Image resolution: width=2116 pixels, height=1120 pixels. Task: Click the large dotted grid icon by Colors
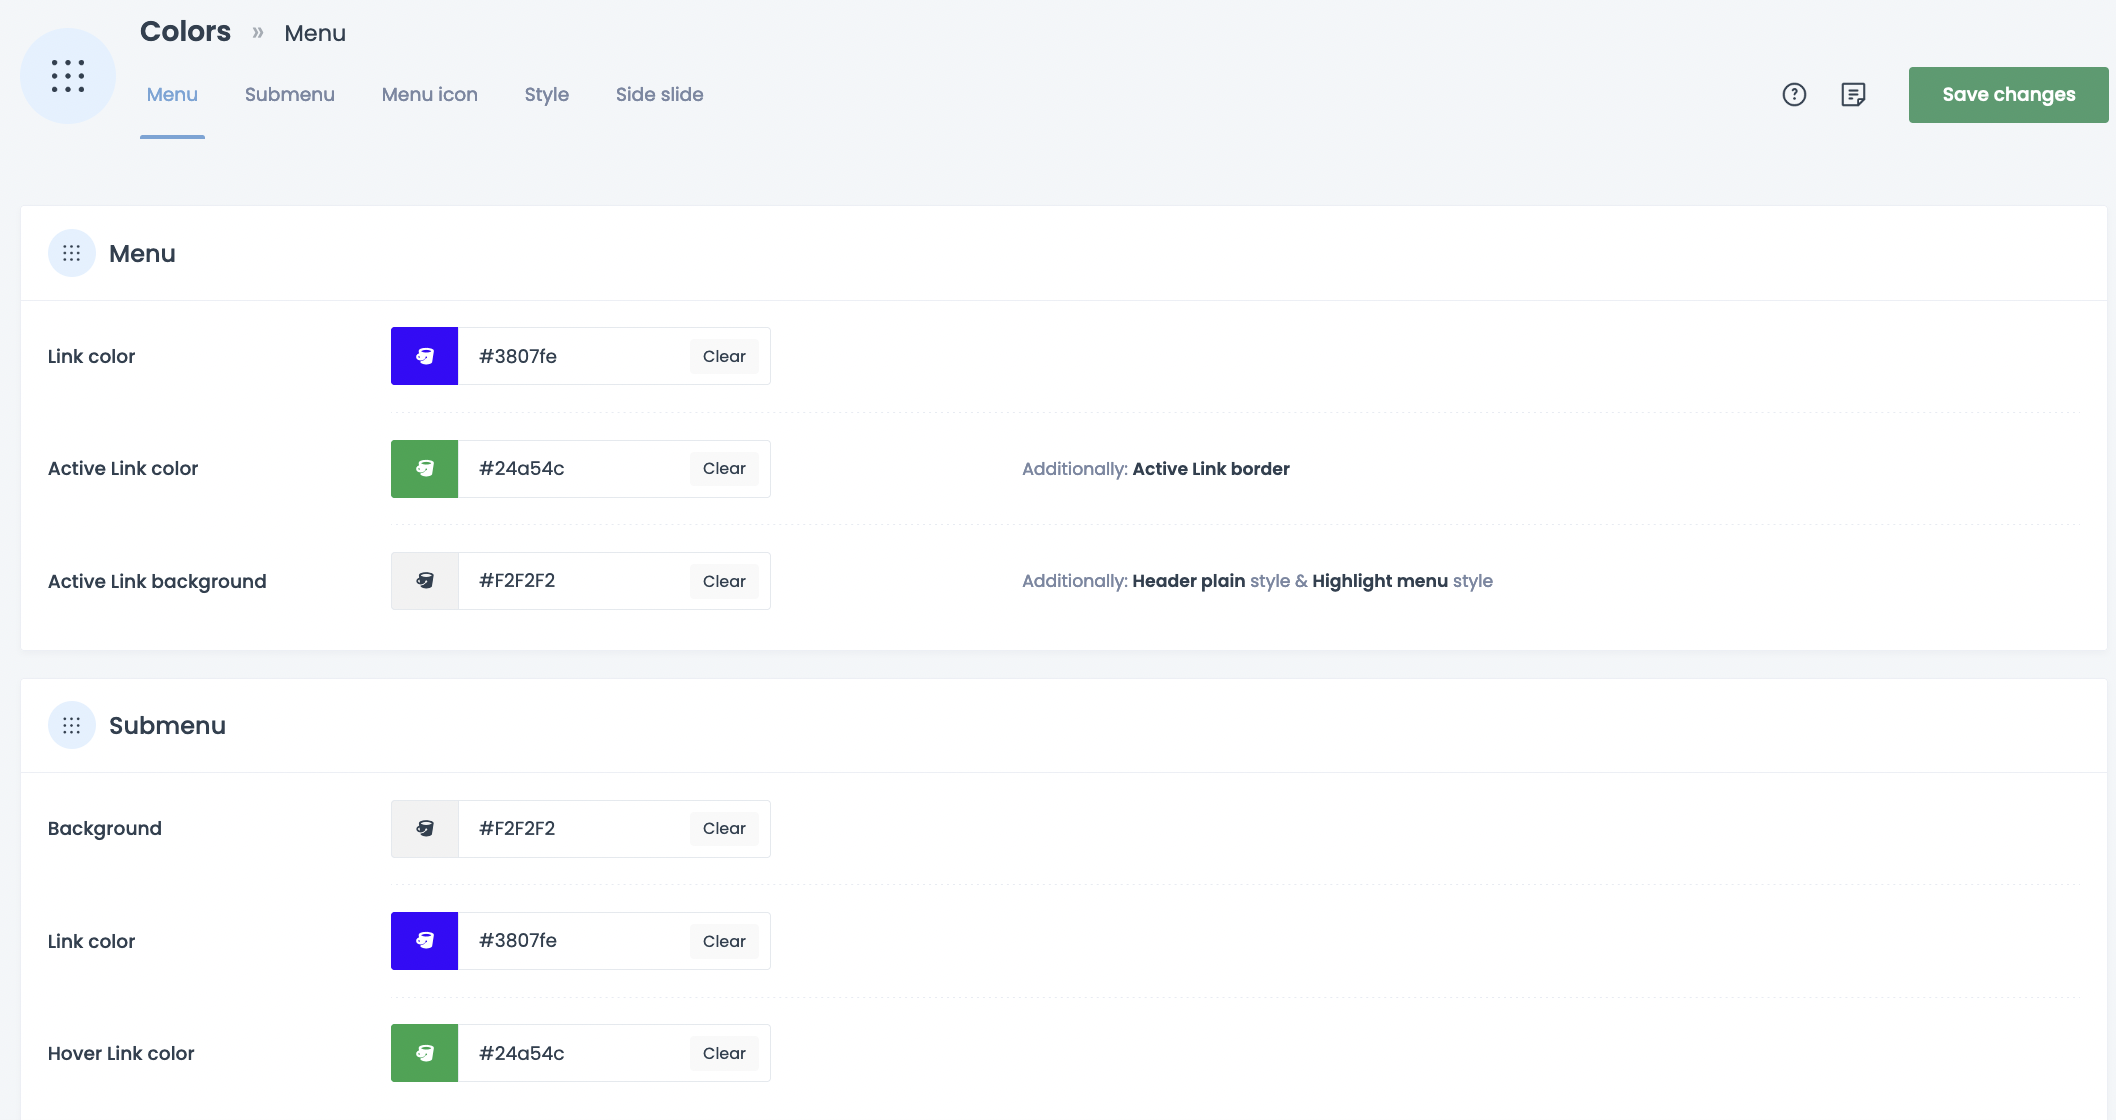(x=68, y=76)
